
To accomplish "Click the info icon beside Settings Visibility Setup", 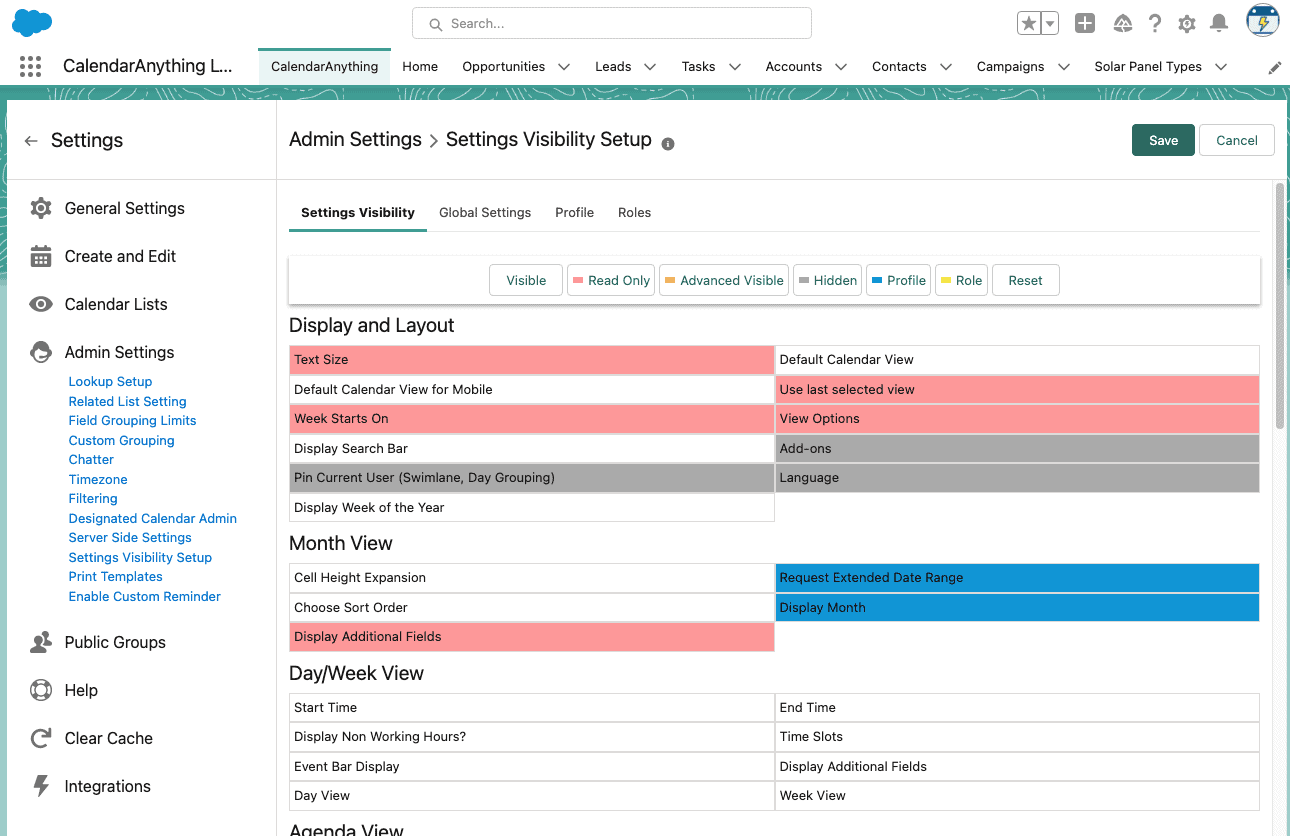I will point(668,144).
